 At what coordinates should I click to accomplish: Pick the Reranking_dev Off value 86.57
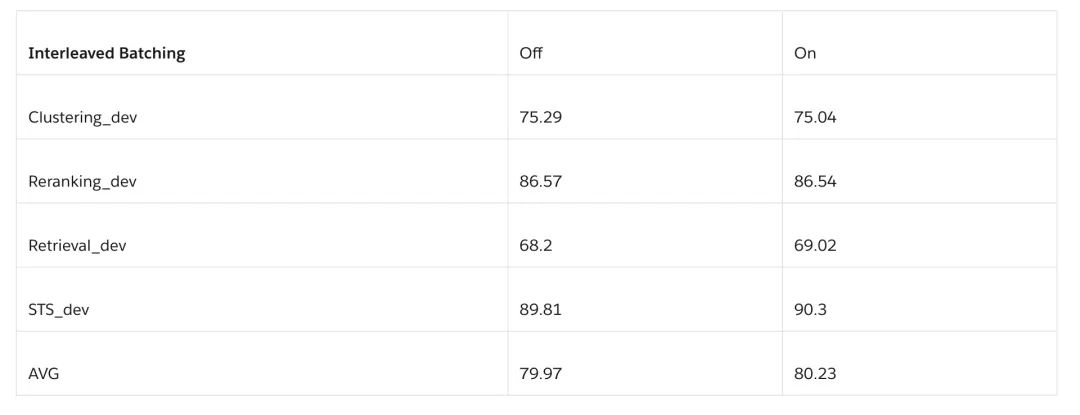[x=540, y=181]
